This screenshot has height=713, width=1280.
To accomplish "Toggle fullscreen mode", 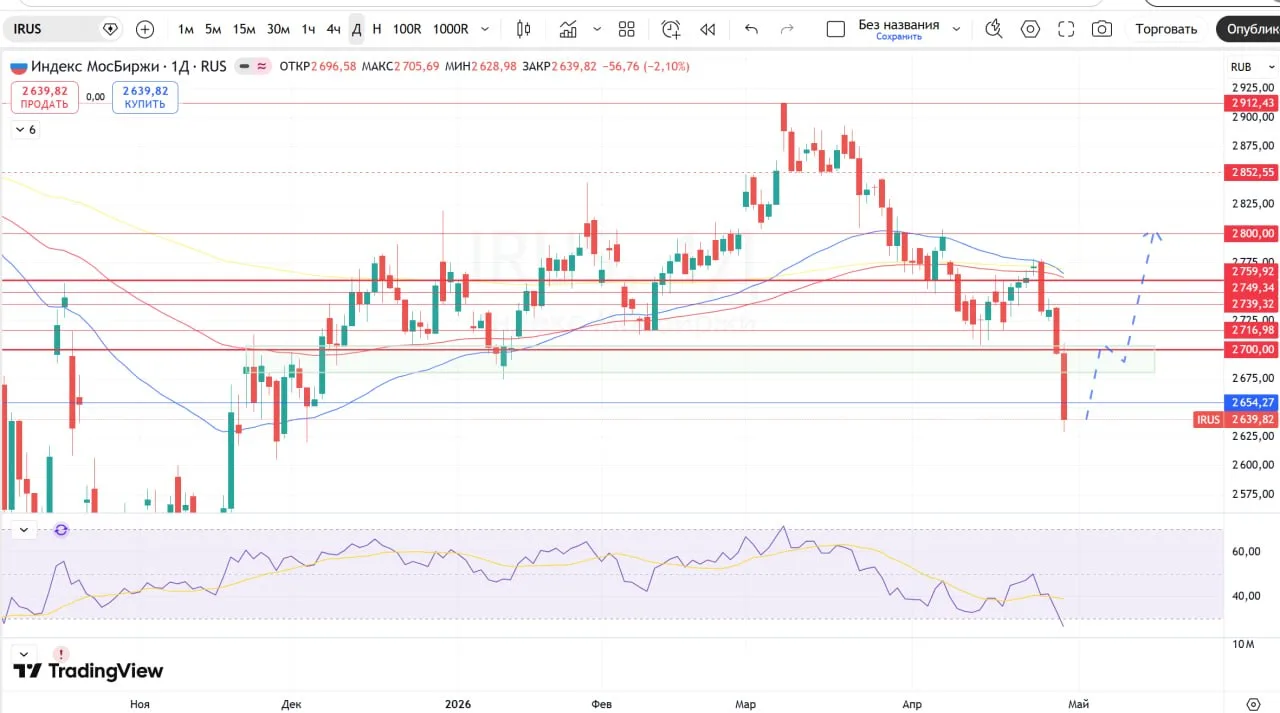I will coord(1066,29).
